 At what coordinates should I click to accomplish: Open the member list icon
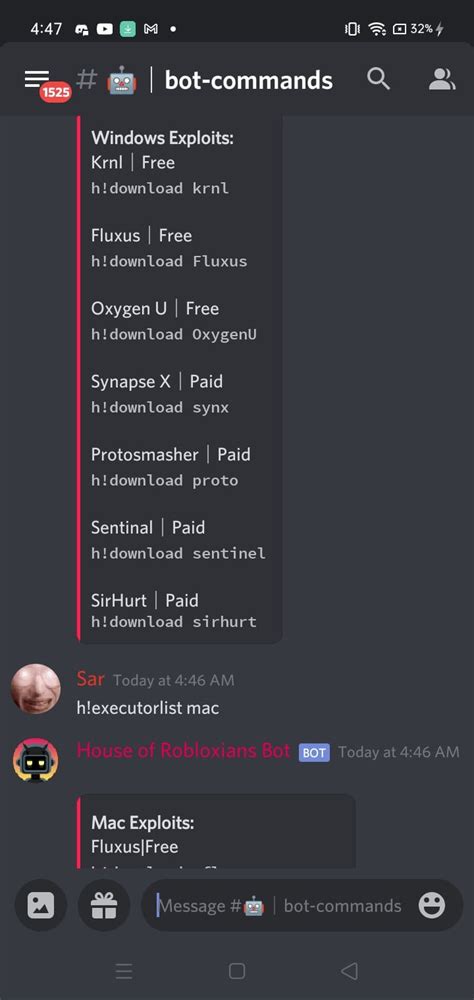(x=441, y=79)
